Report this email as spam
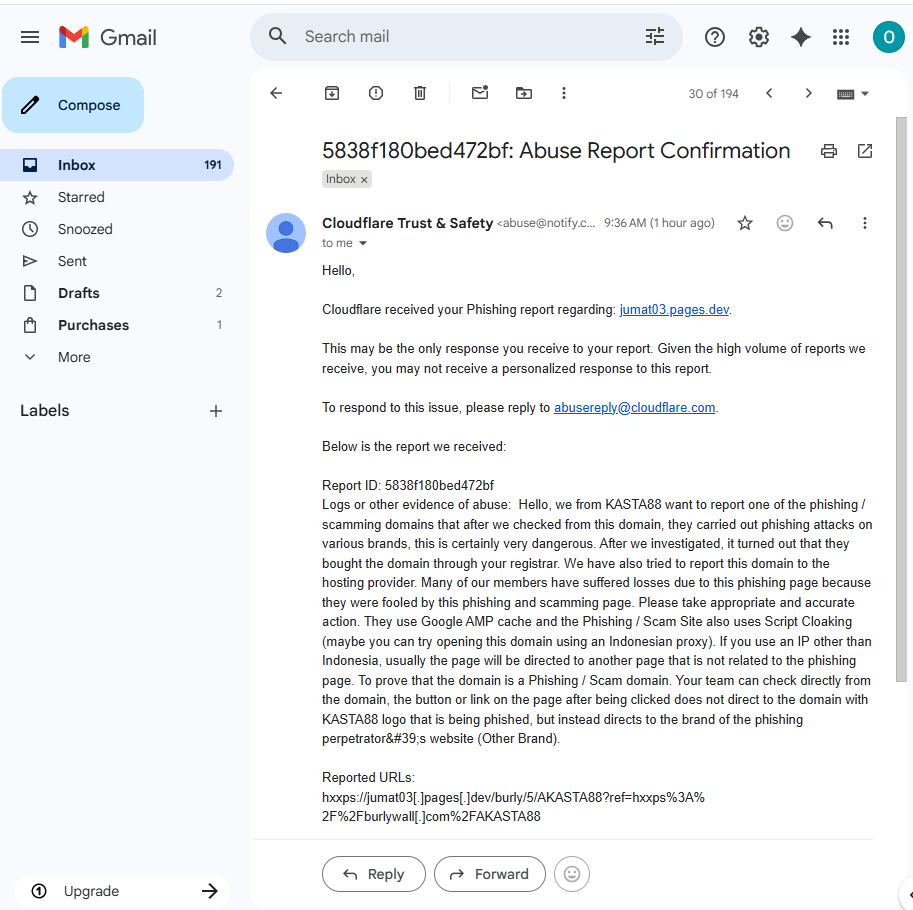This screenshot has width=913, height=910. coord(376,93)
